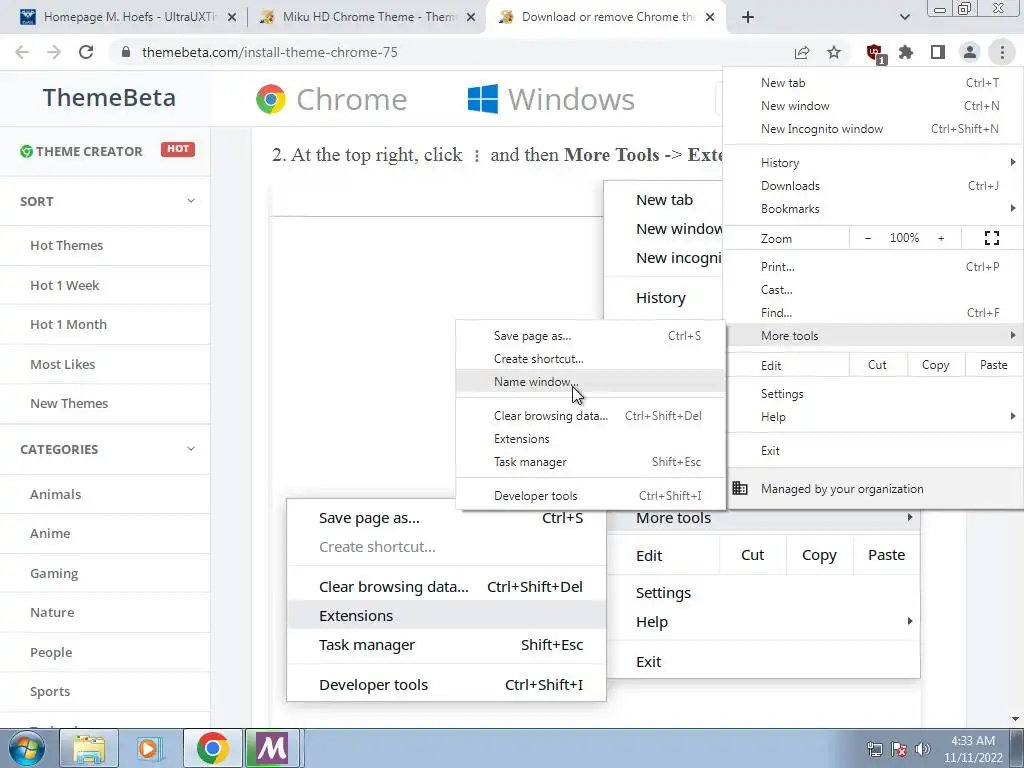The width and height of the screenshot is (1024, 768).
Task: Click the browser Back arrow
Action: (x=22, y=52)
